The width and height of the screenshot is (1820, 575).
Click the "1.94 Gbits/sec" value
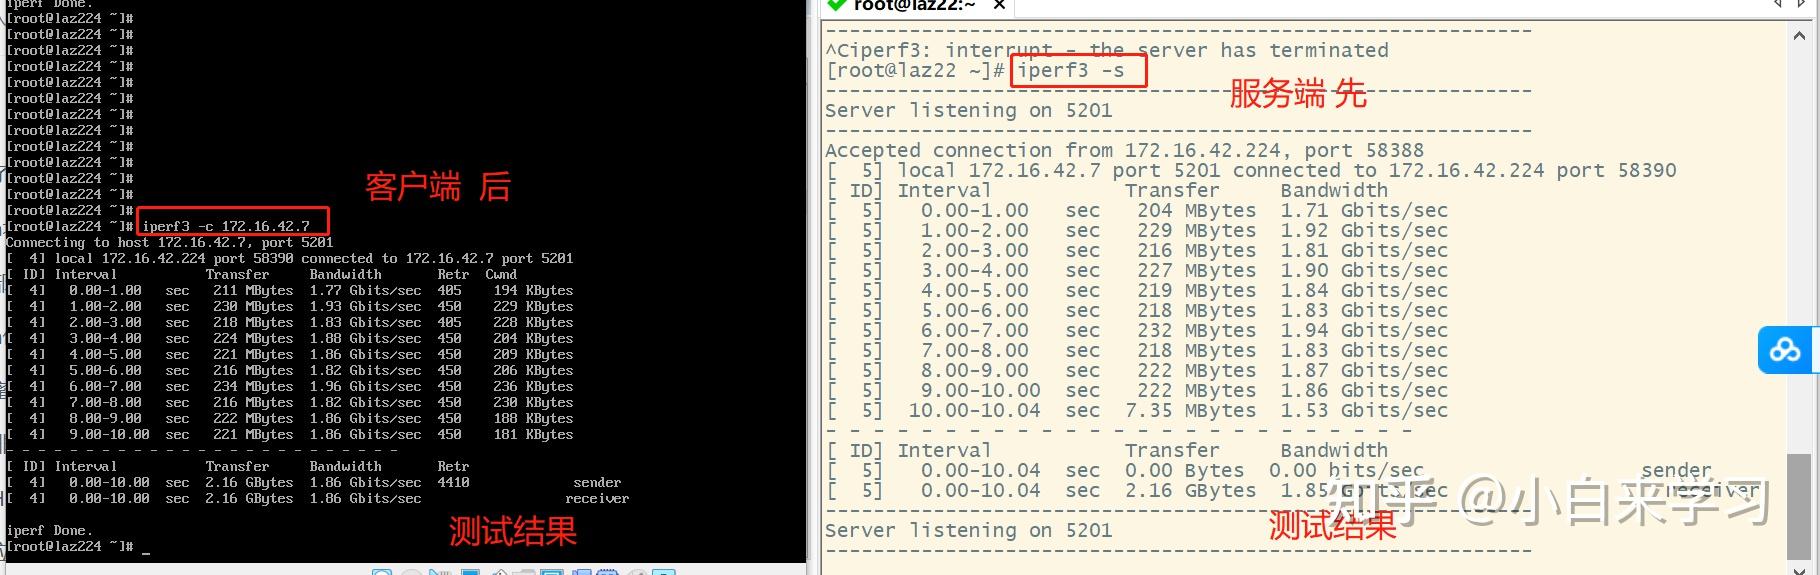[1364, 331]
